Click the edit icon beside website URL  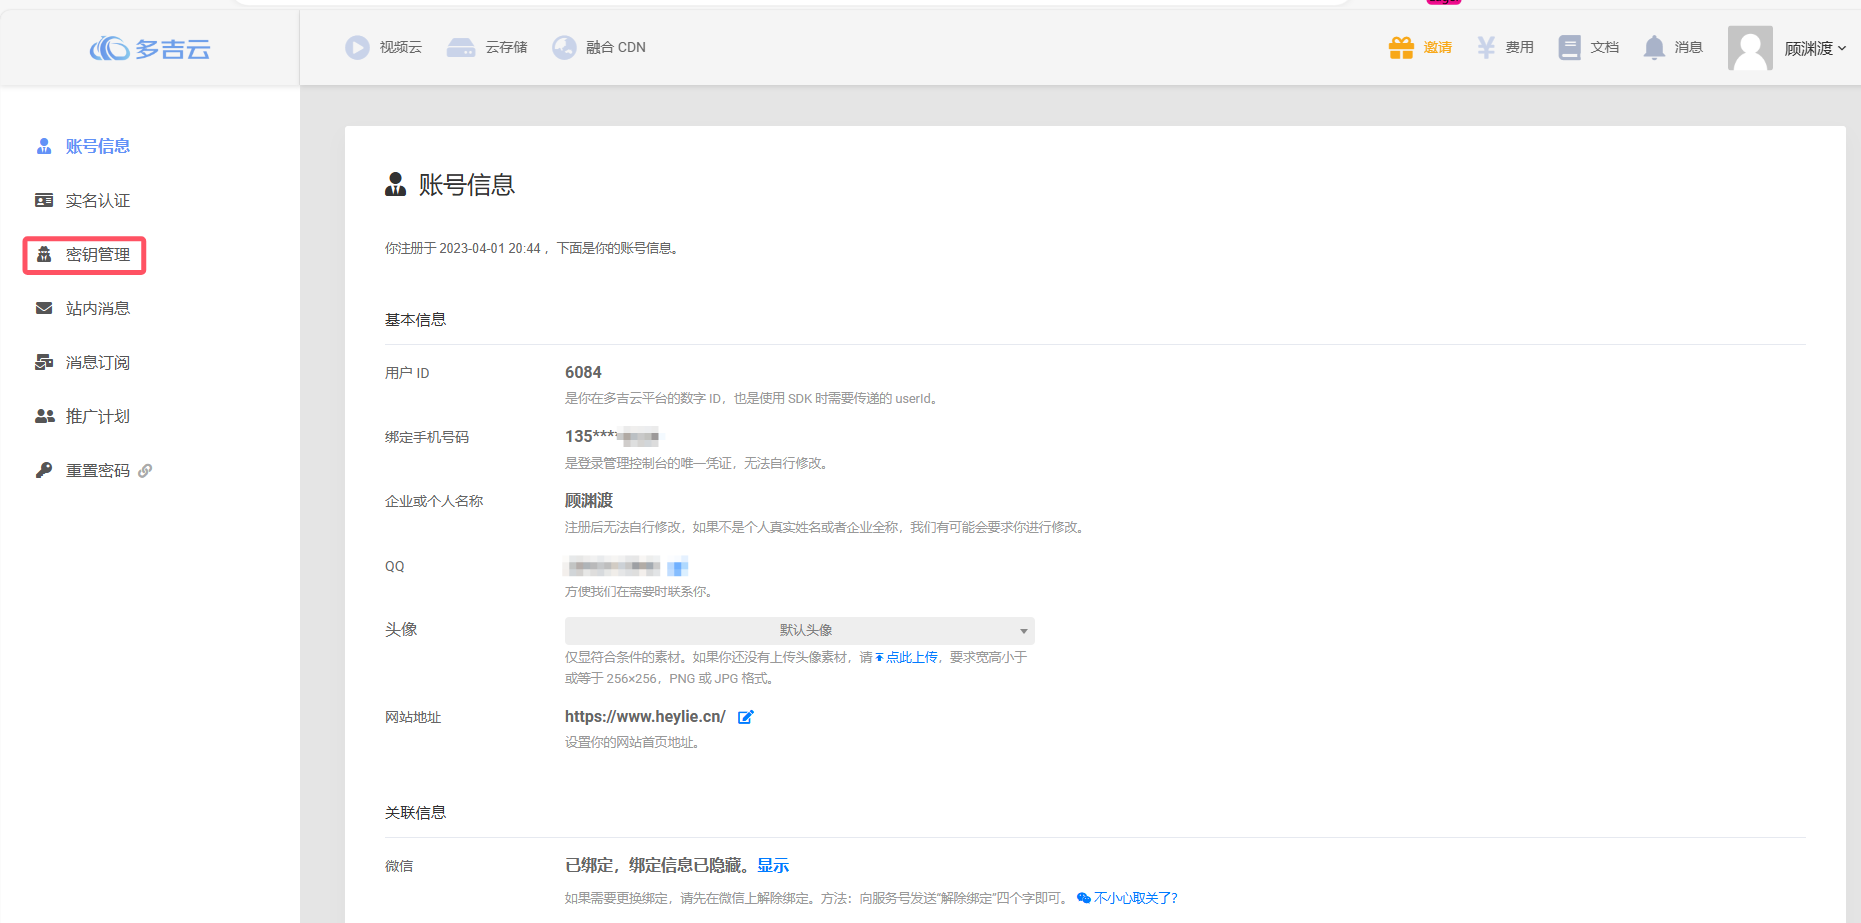[x=745, y=717]
